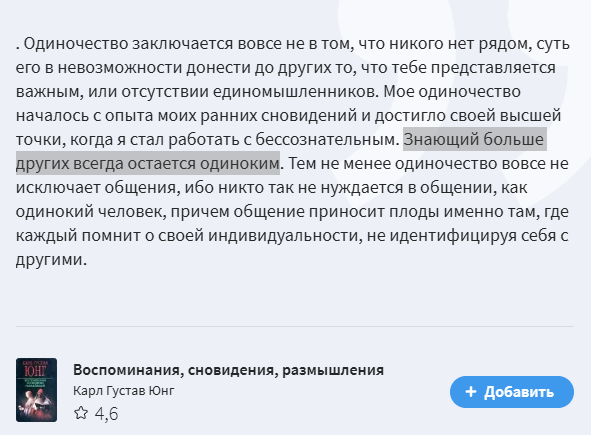Click the word индивидуальности in the quote

285,236
